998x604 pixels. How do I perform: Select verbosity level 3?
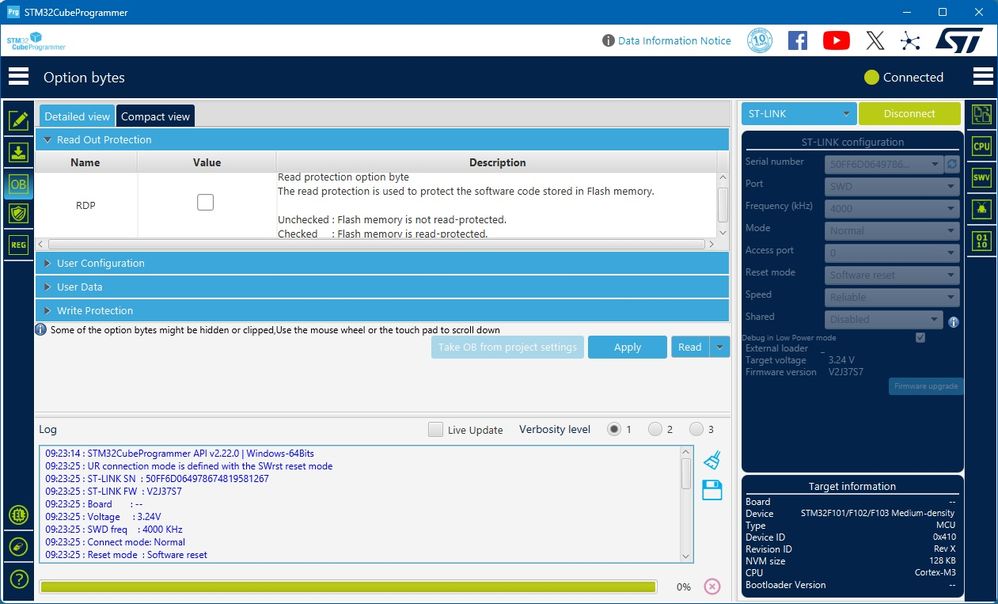tap(696, 430)
